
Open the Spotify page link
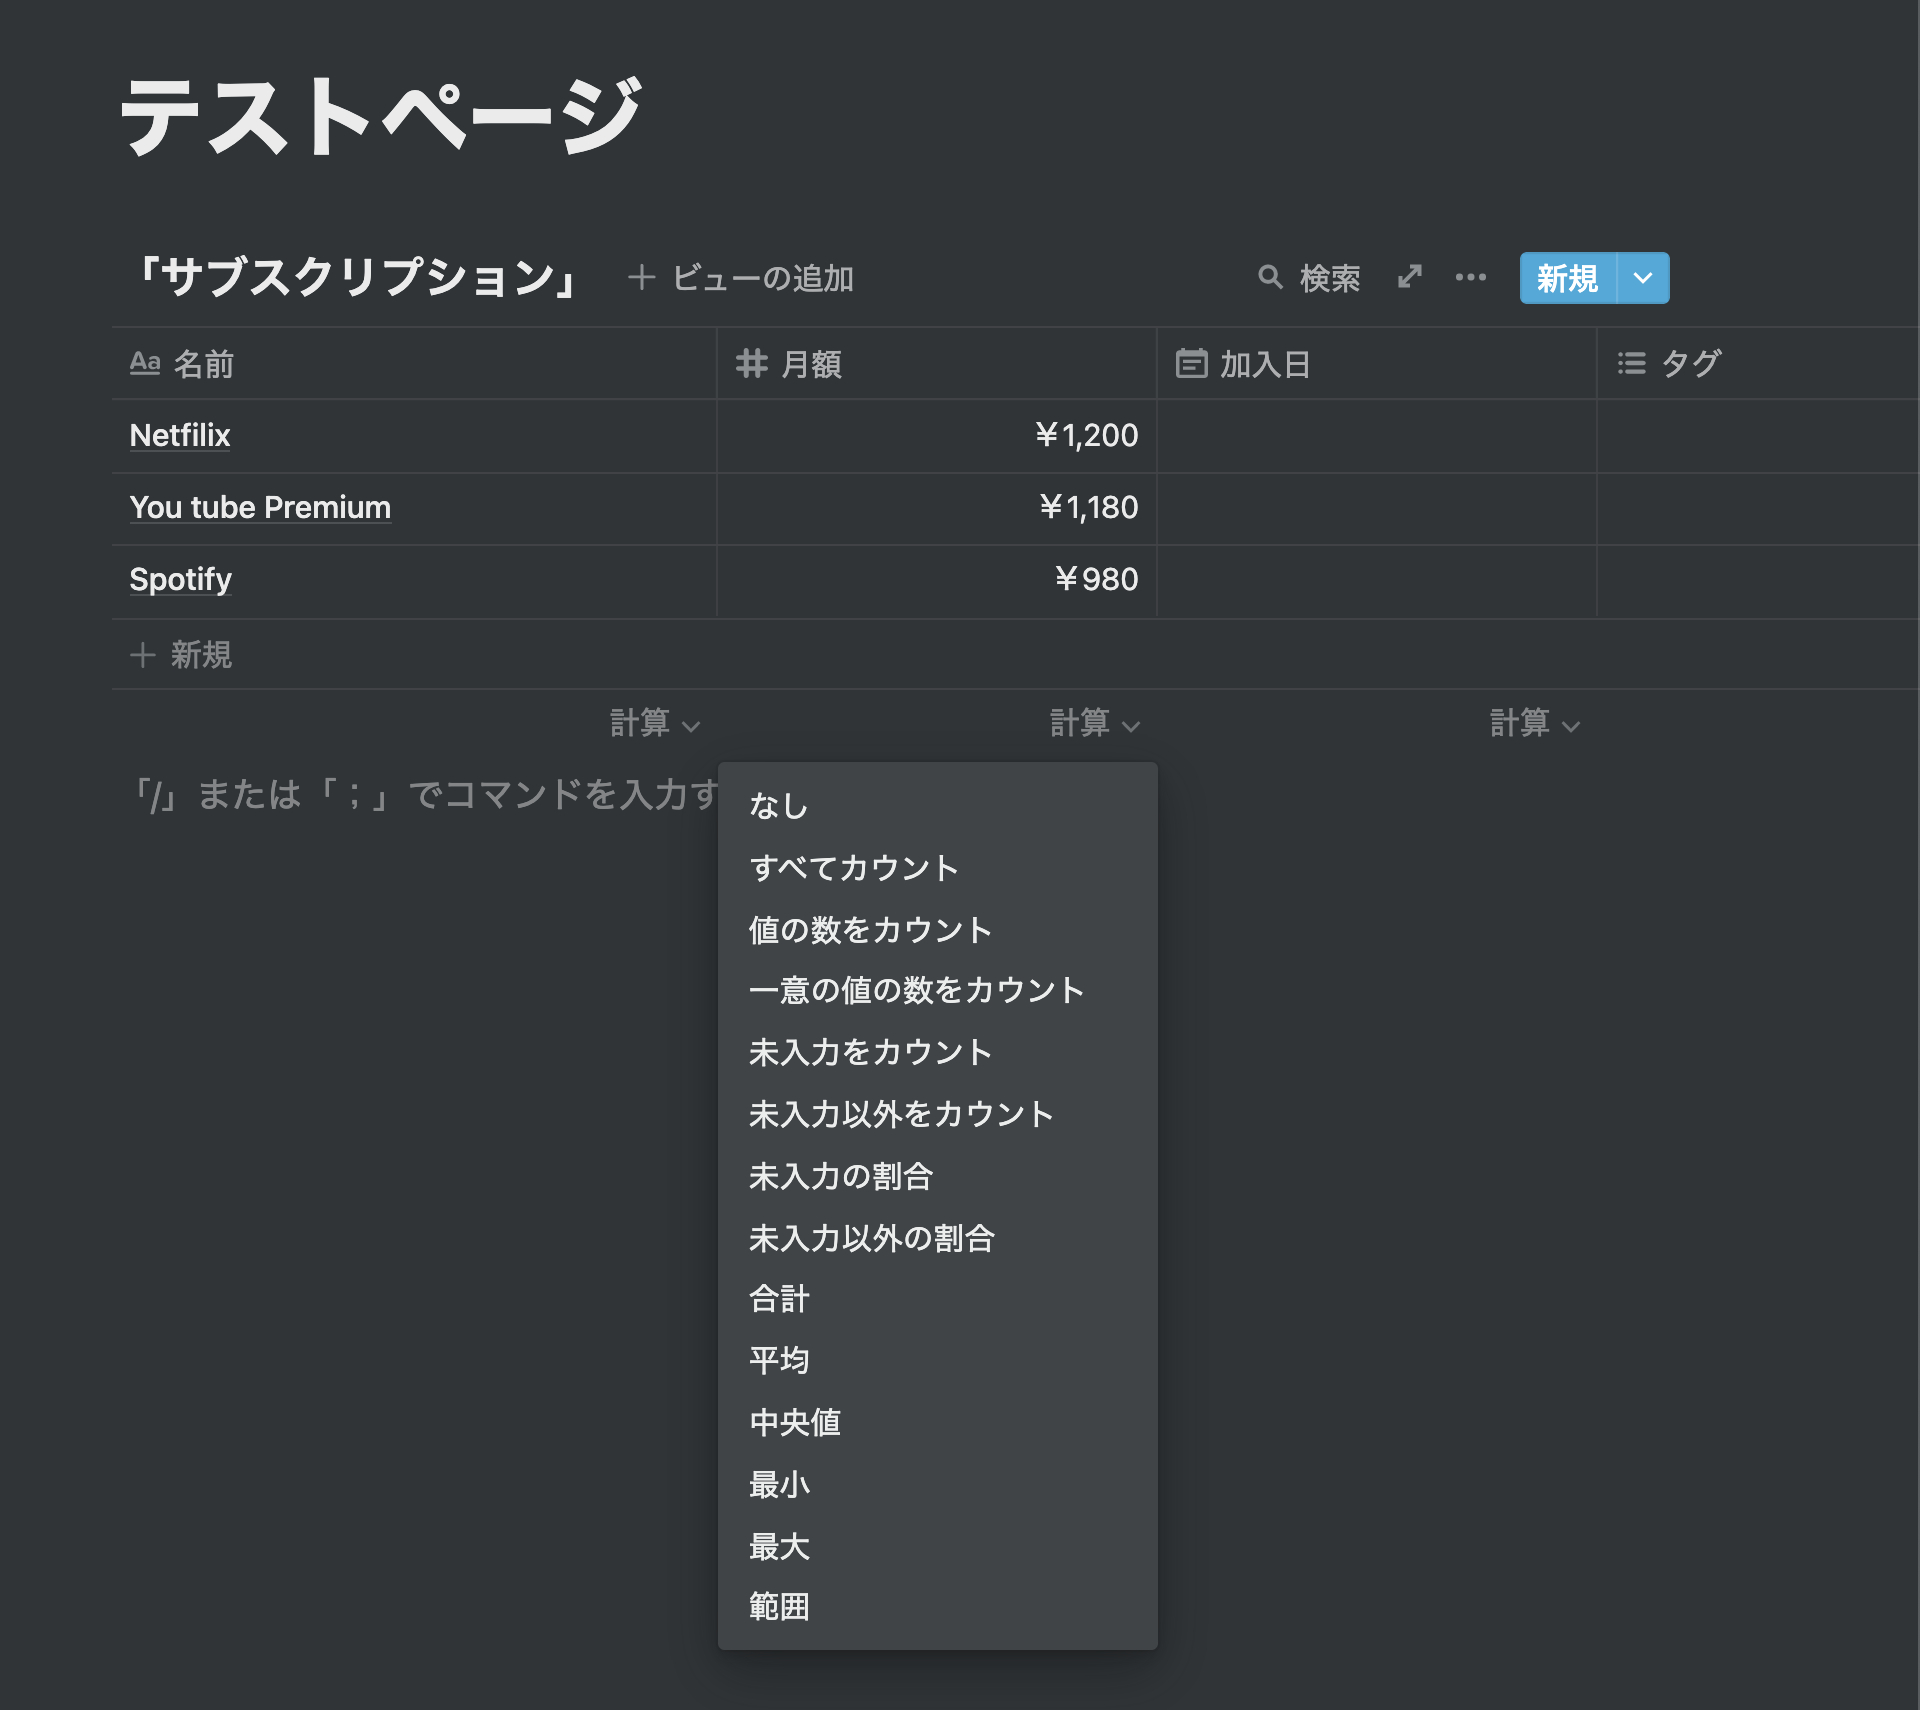click(179, 579)
